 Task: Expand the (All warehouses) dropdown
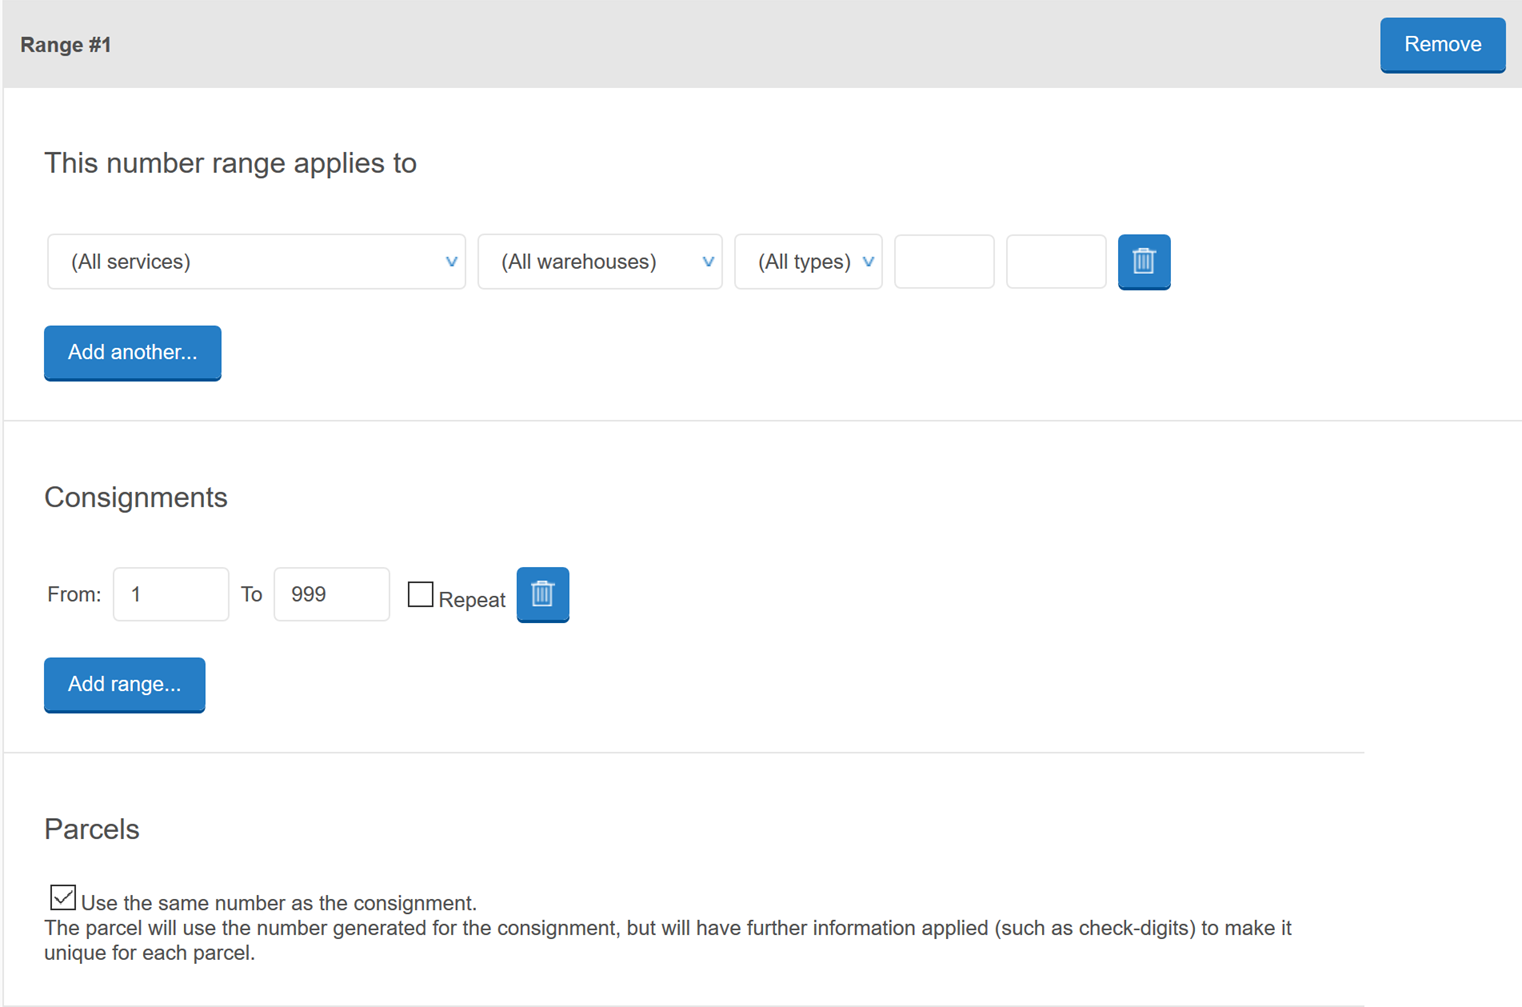(x=600, y=262)
